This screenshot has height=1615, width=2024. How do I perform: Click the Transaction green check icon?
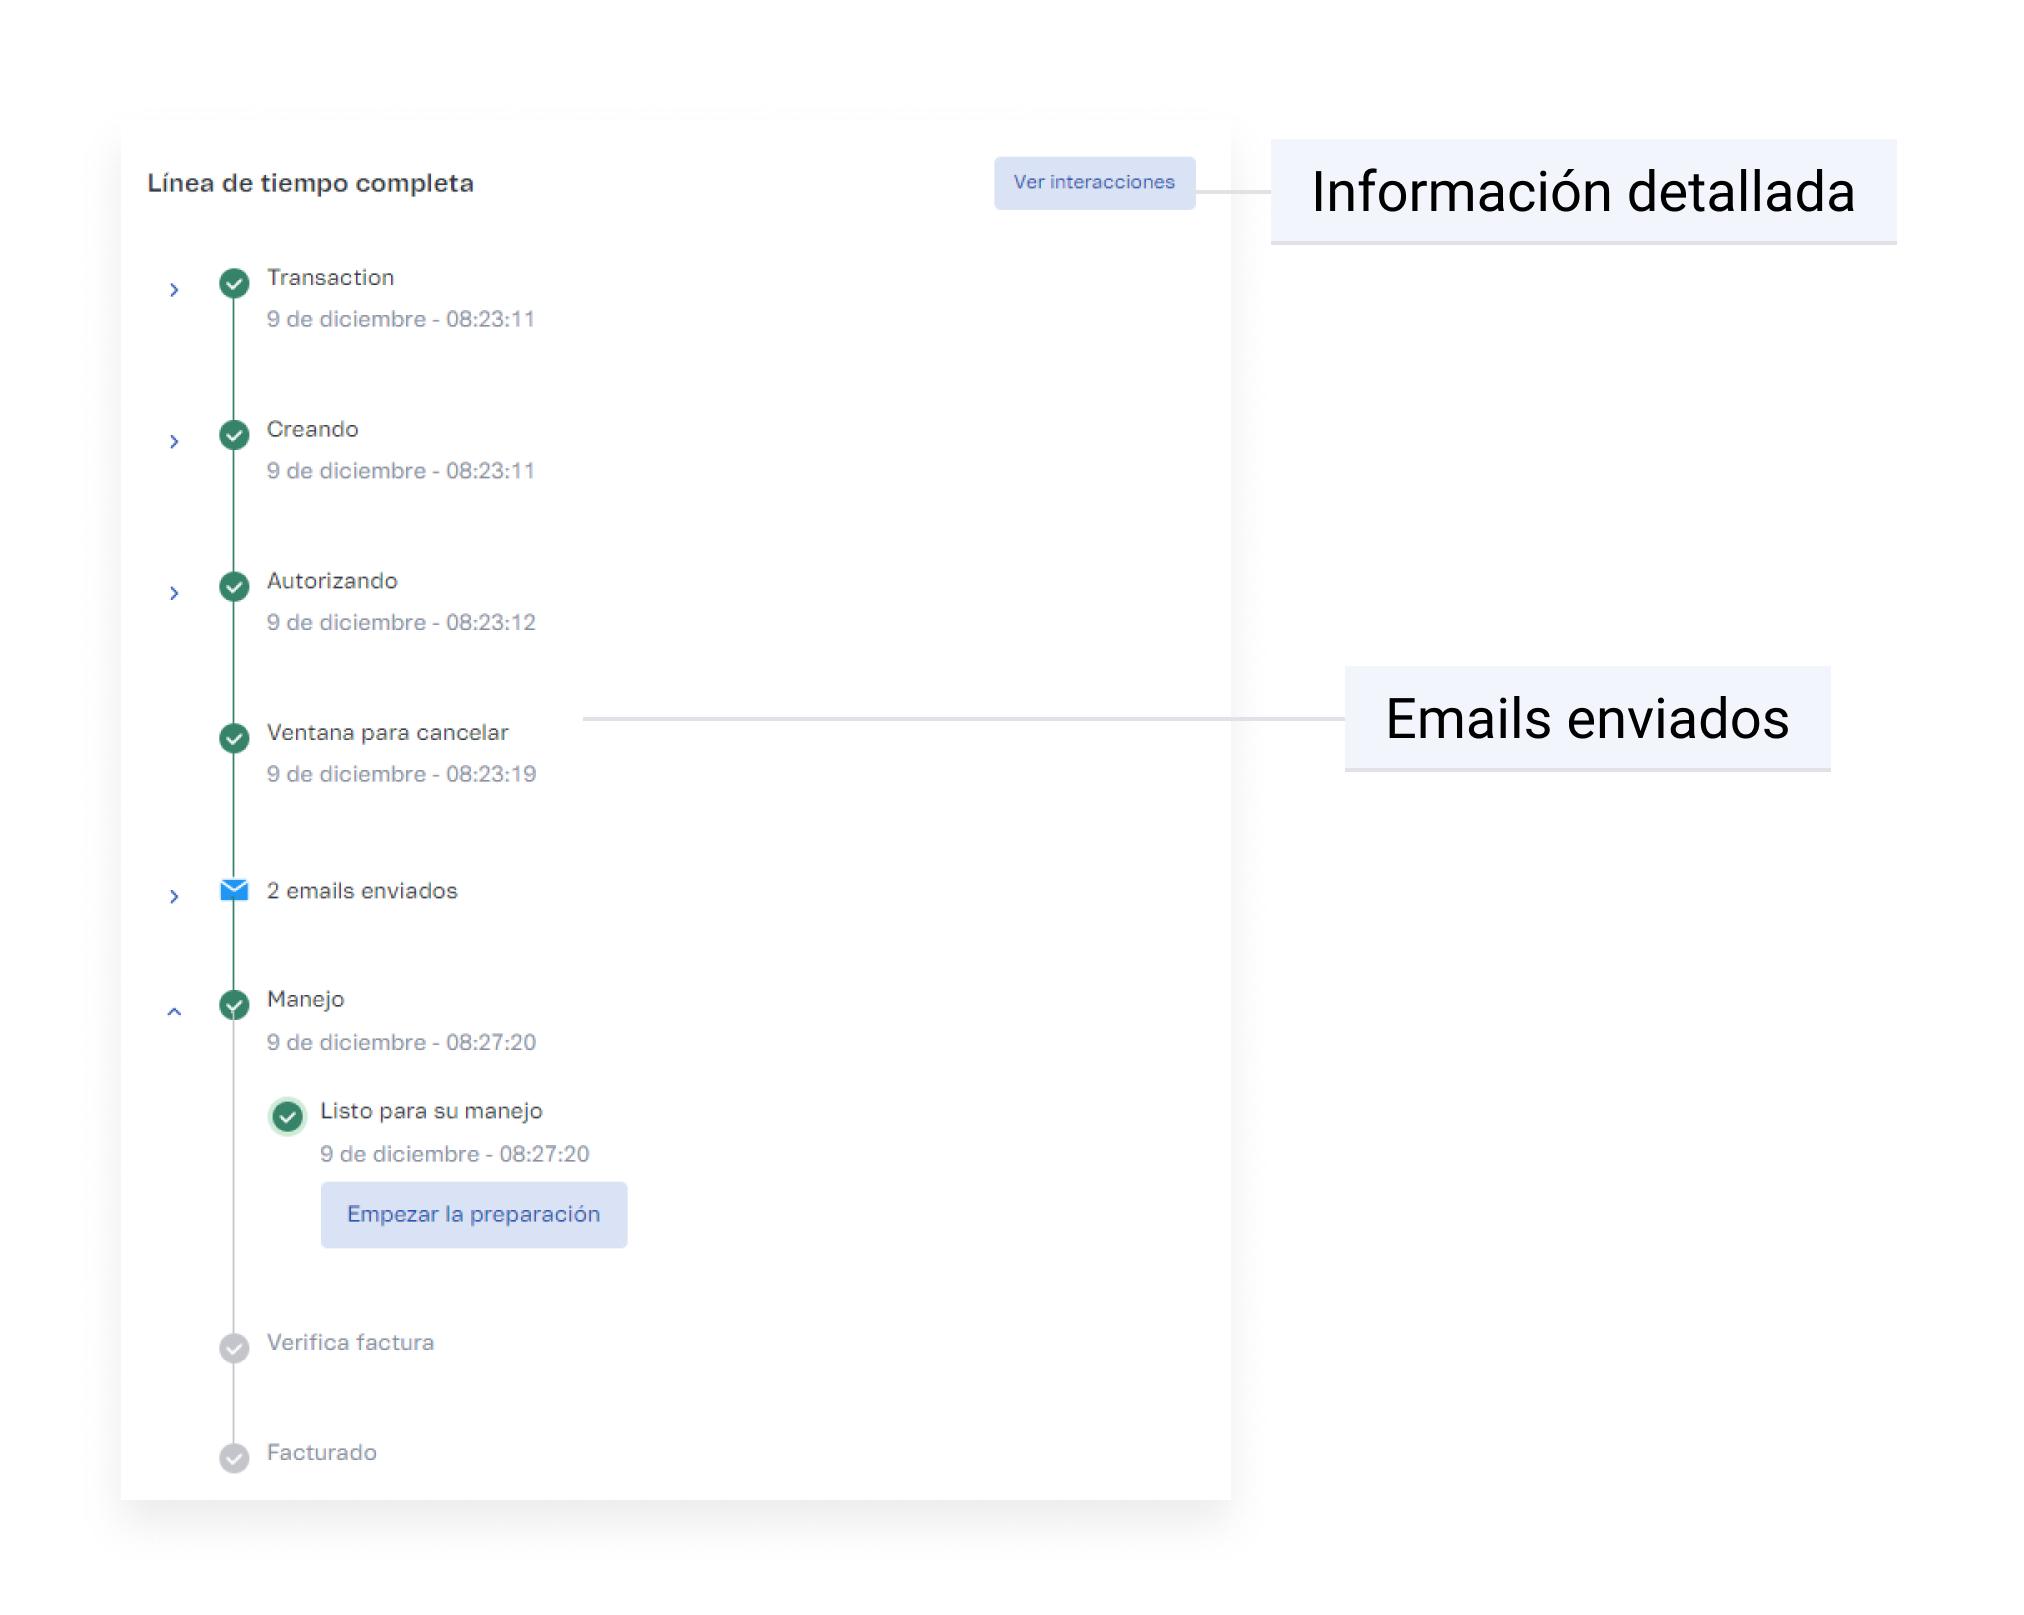pyautogui.click(x=234, y=284)
